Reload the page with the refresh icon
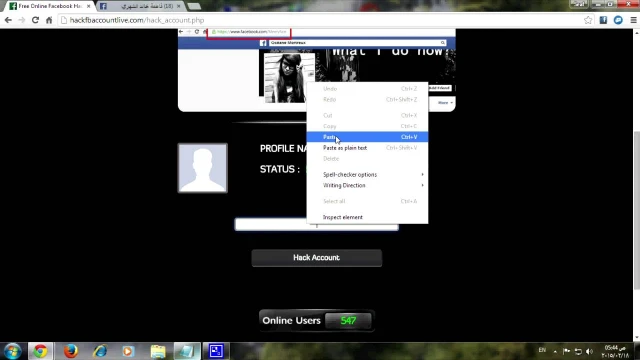 click(36, 20)
